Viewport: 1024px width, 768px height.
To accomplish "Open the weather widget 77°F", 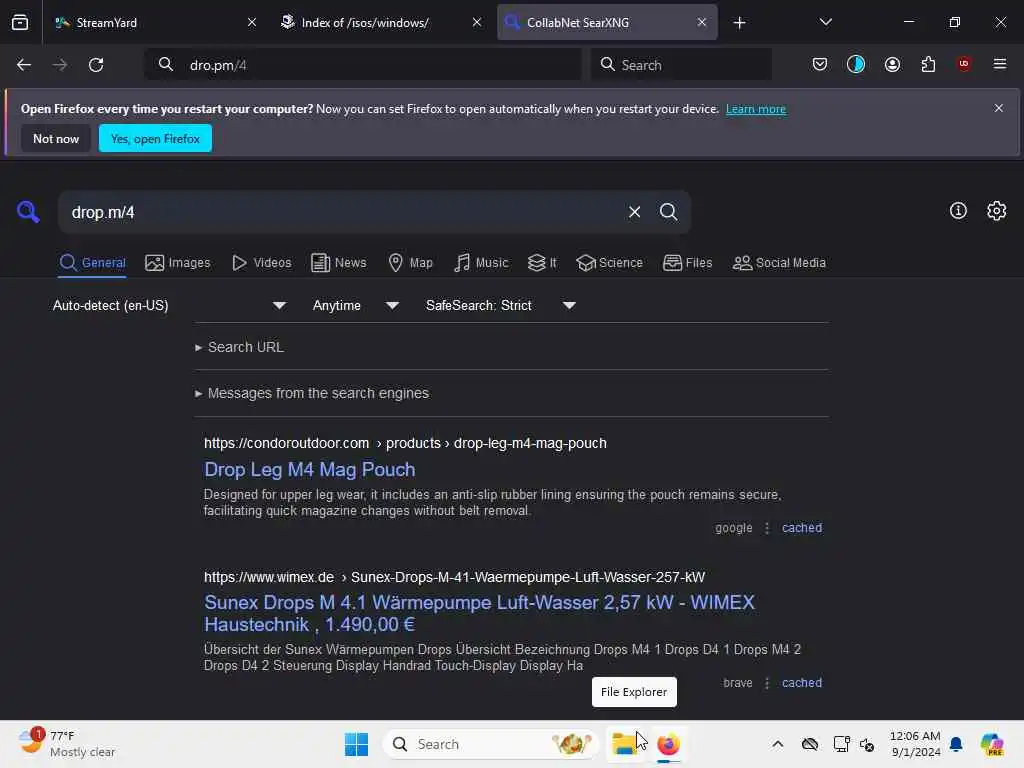I will point(67,744).
